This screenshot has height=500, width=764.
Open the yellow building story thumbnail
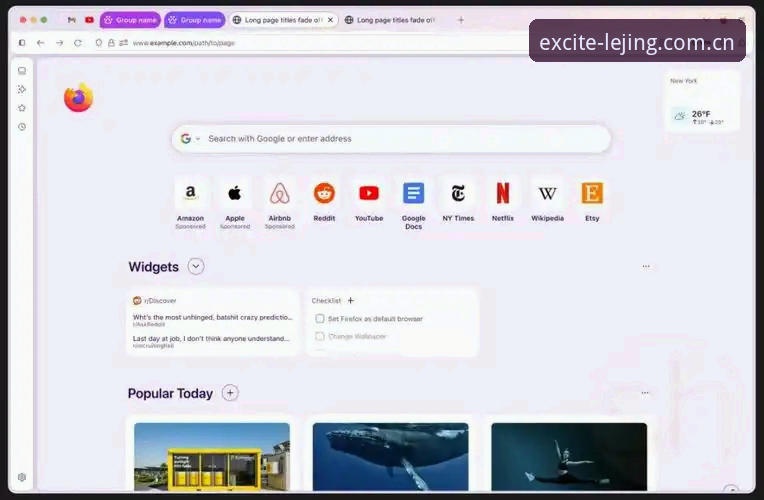[212, 457]
